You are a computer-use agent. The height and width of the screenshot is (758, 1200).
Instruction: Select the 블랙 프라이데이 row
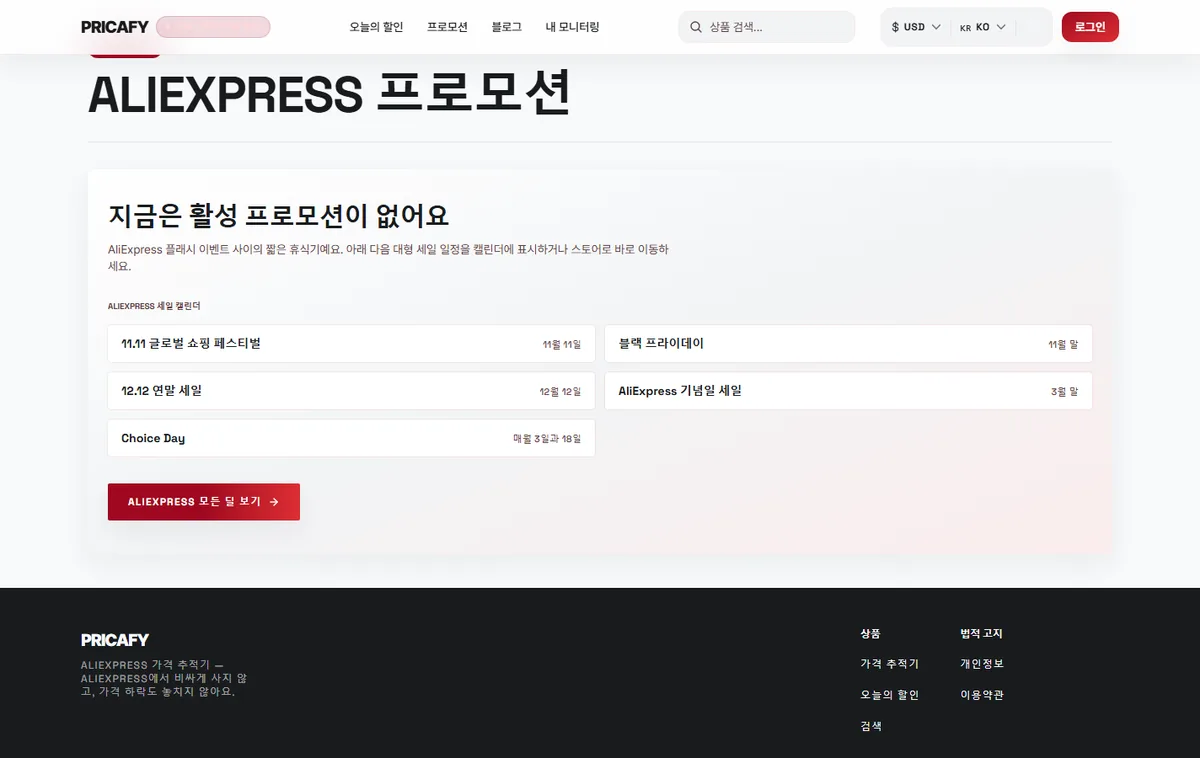[x=848, y=343]
